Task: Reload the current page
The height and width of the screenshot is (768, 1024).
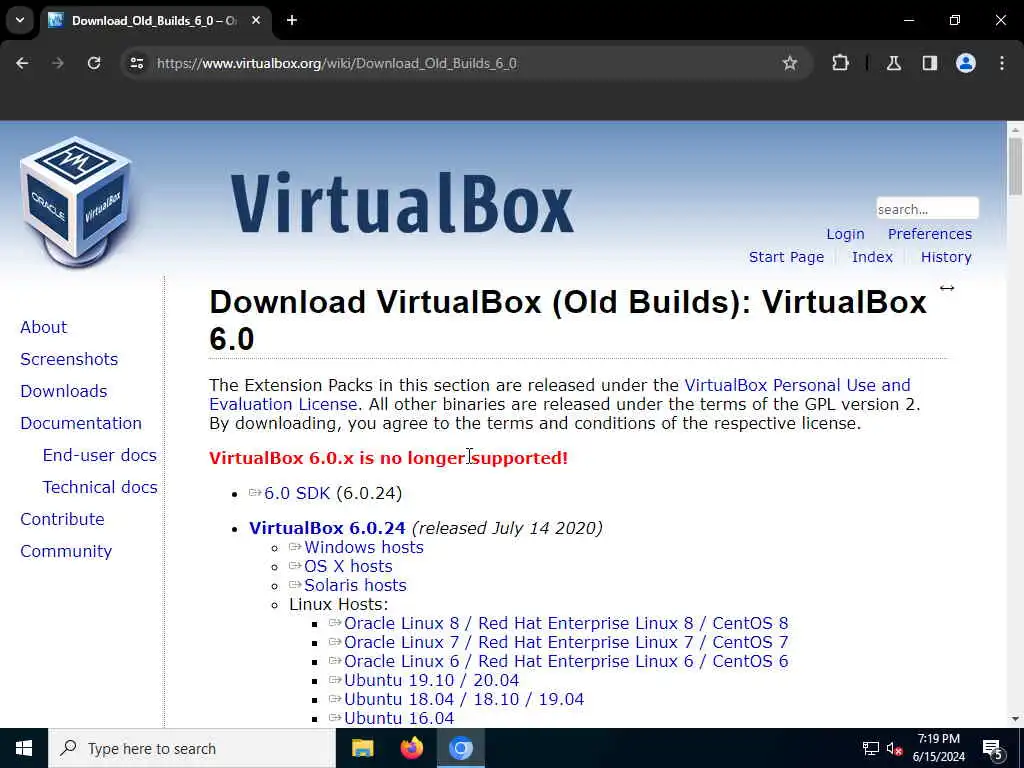Action: 94,63
